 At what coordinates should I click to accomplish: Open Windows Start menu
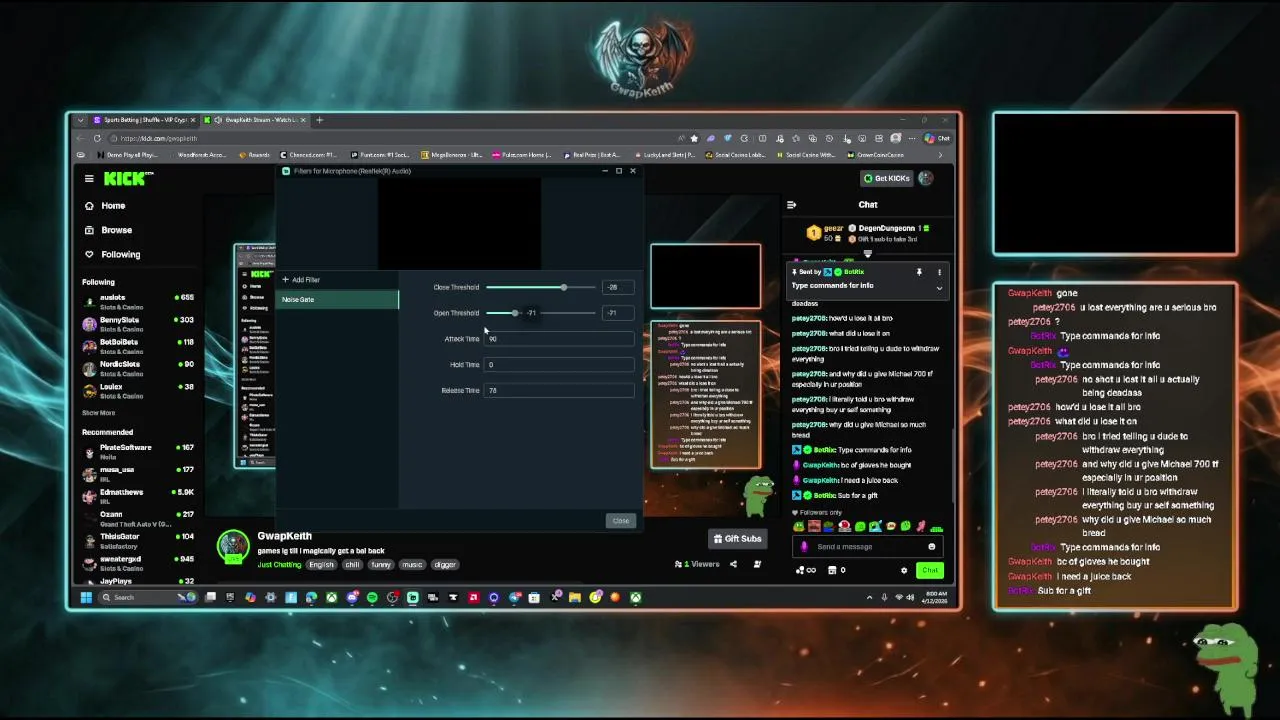click(x=86, y=598)
